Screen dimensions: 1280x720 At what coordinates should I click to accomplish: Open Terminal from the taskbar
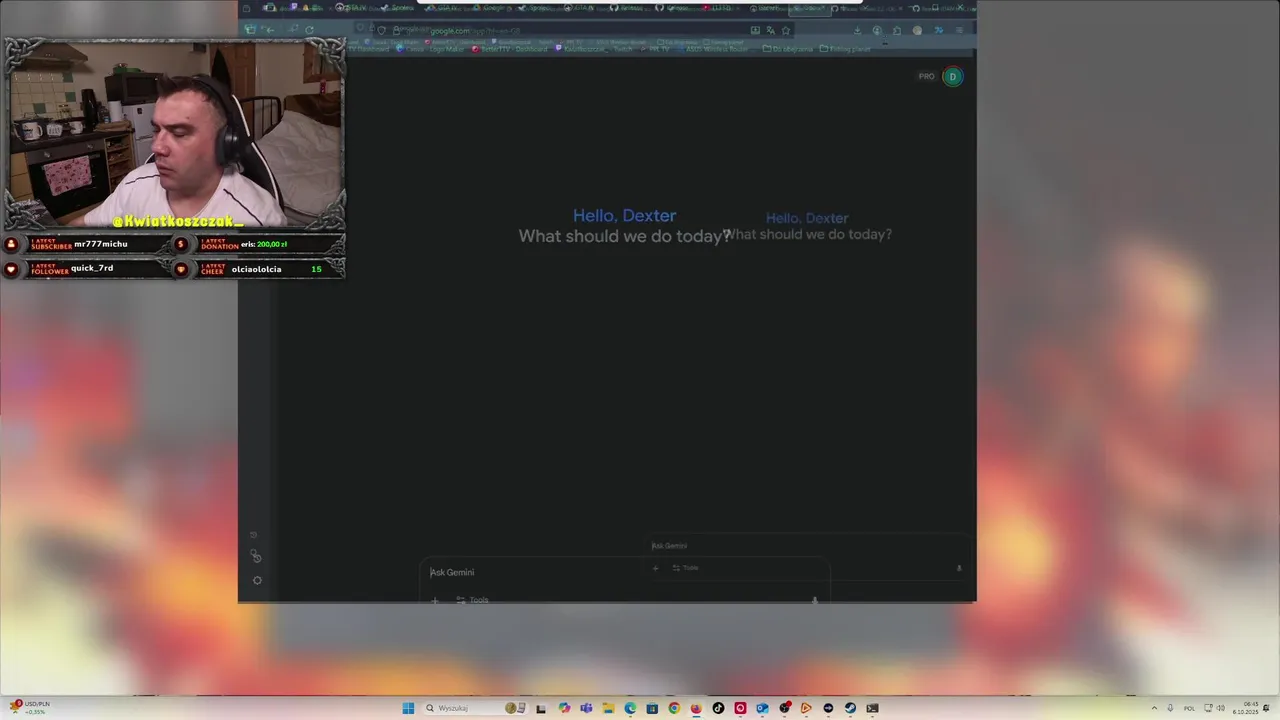pos(873,708)
